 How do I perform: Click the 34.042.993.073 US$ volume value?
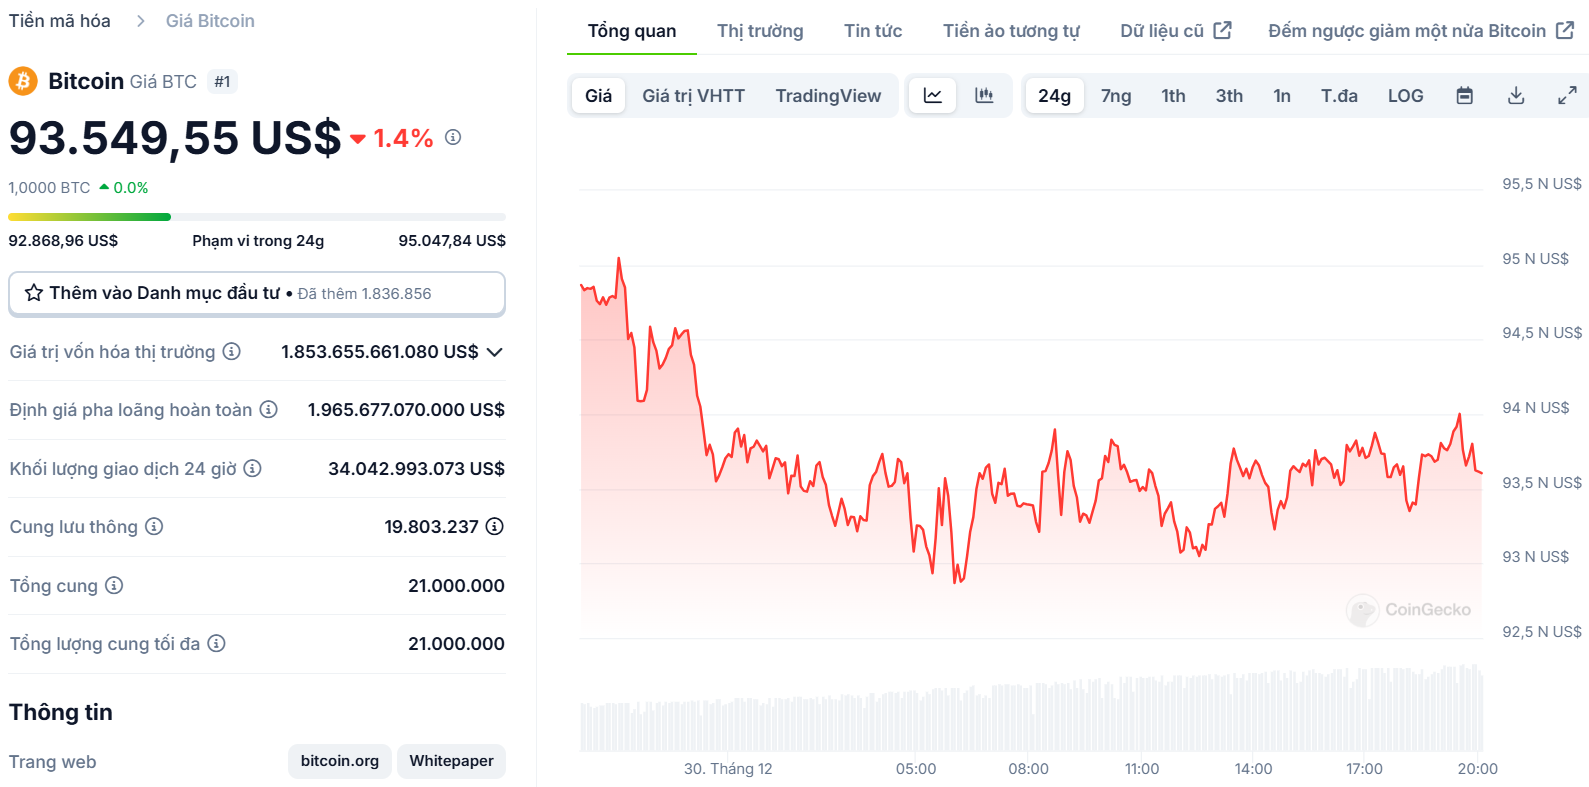pyautogui.click(x=417, y=468)
